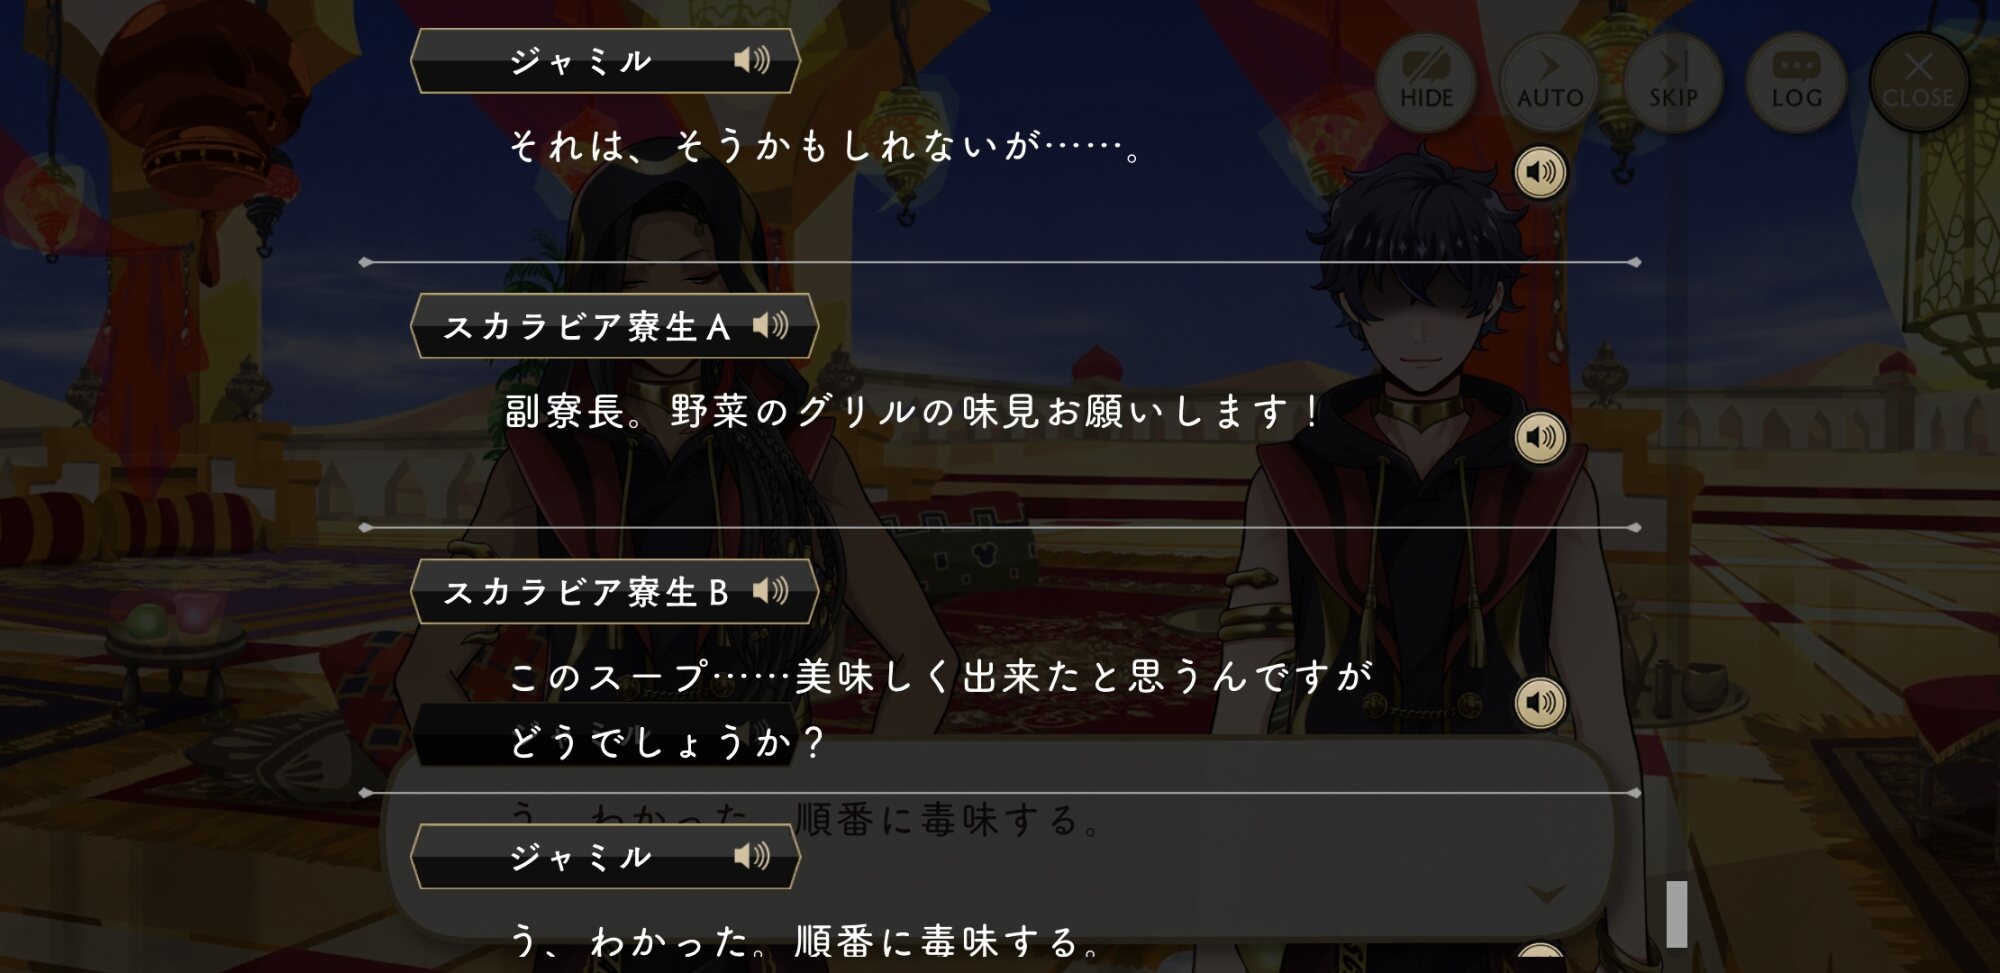
Task: Play voice in top ジャミル name tag
Action: tap(752, 61)
